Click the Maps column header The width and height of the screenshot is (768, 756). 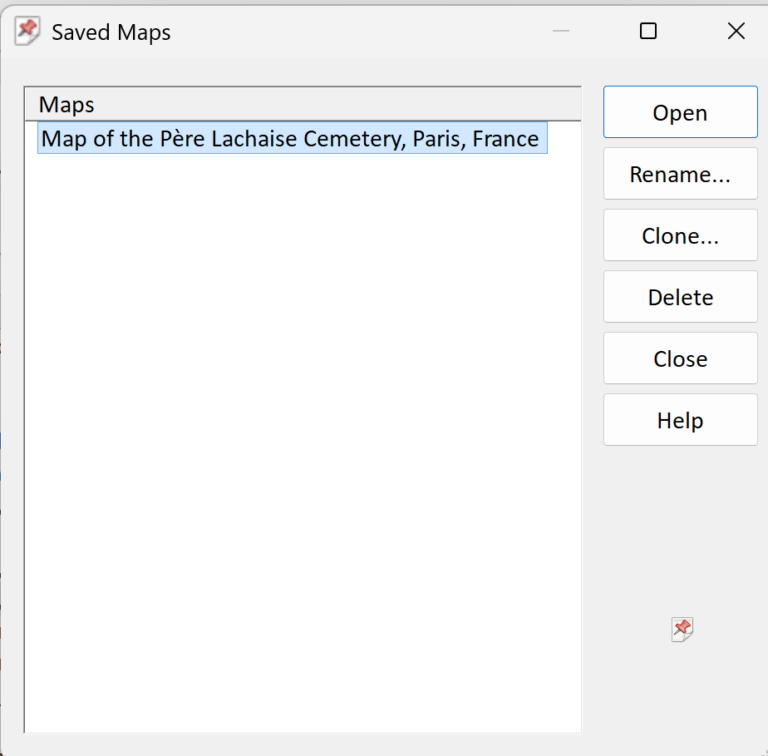click(x=303, y=104)
